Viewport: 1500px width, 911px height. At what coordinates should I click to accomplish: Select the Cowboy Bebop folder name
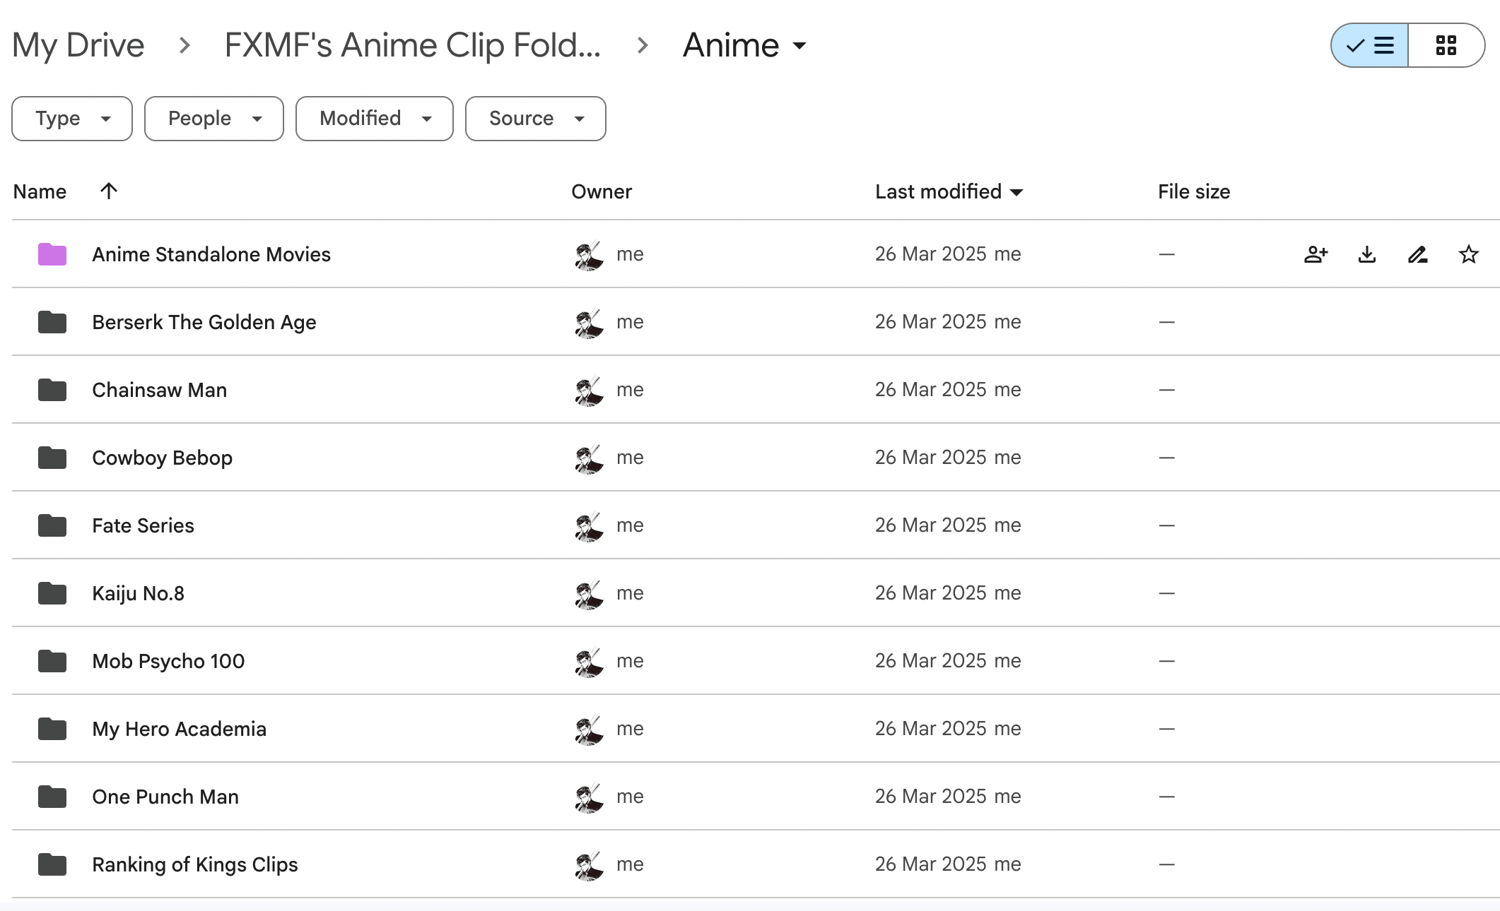point(162,458)
